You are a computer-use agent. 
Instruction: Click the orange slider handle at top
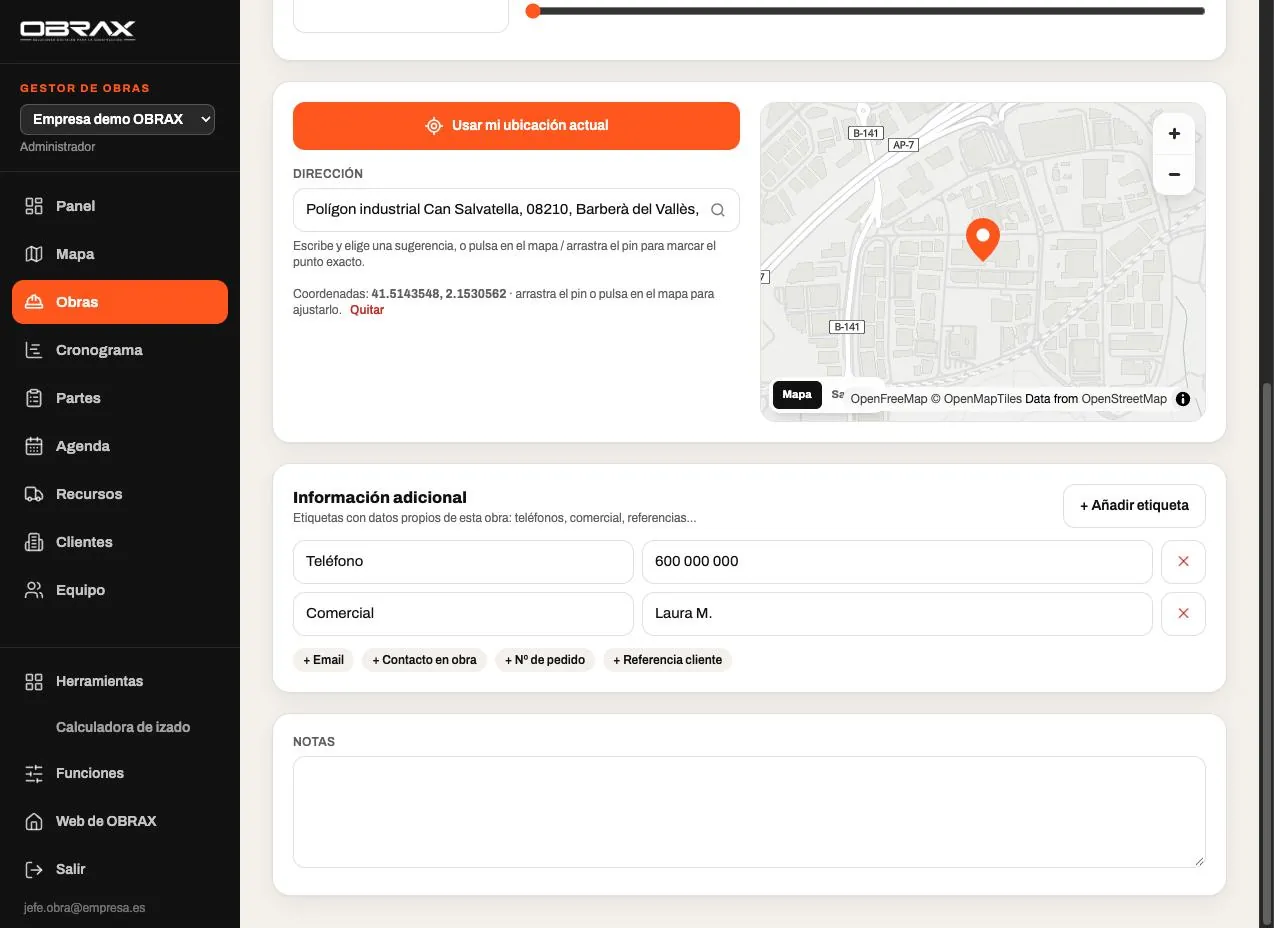533,11
